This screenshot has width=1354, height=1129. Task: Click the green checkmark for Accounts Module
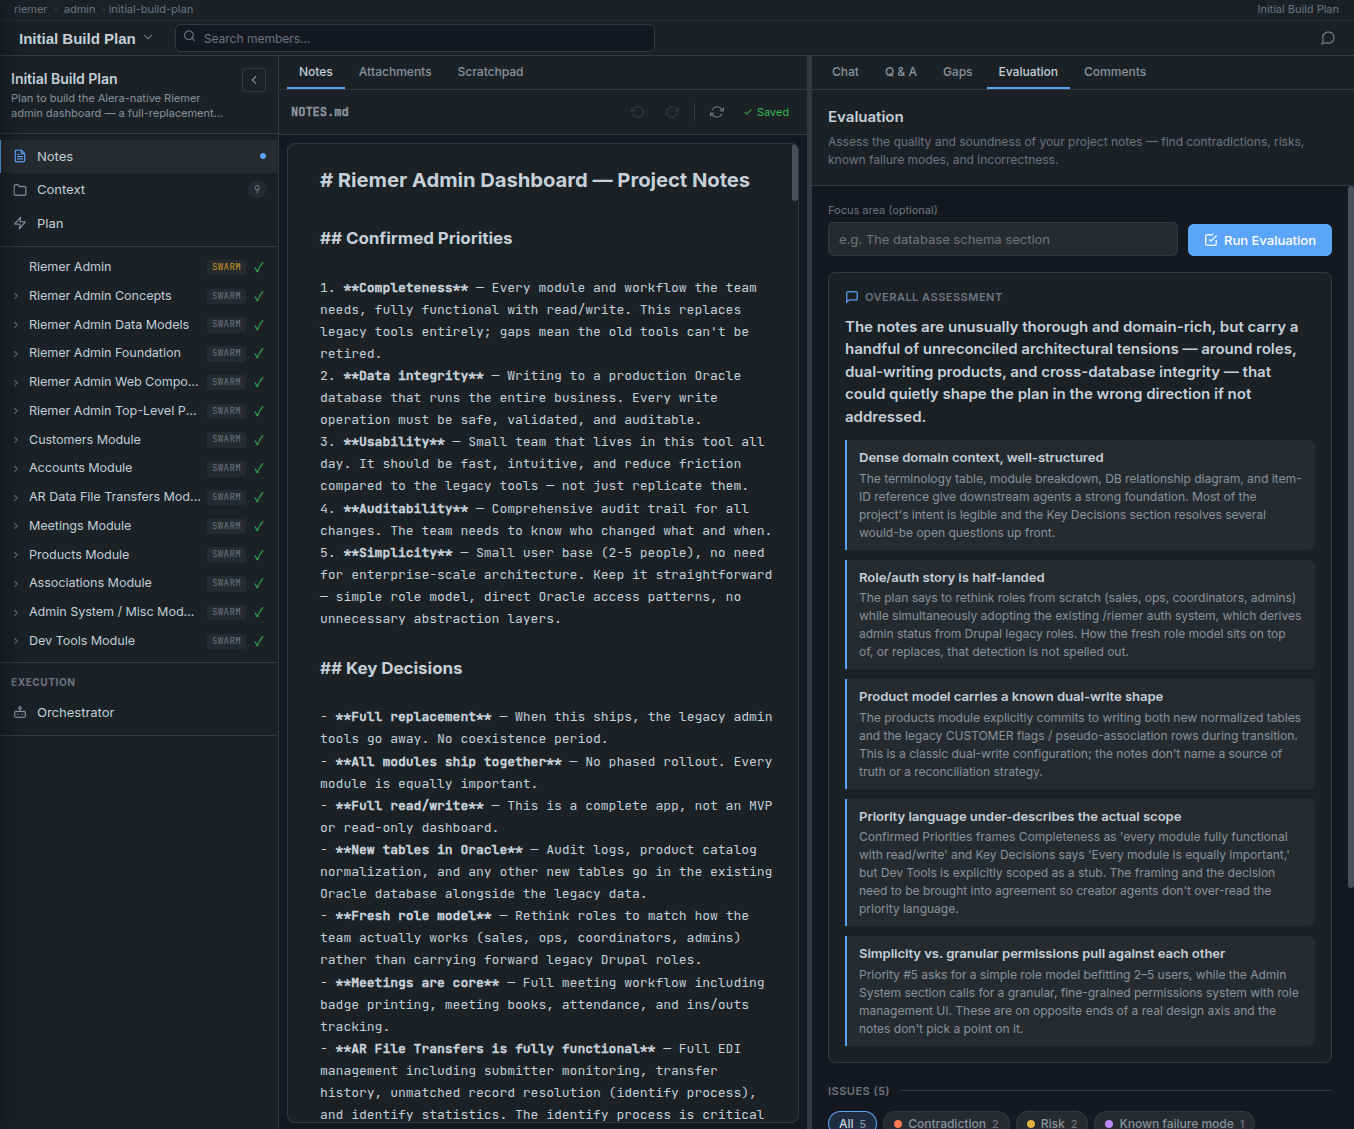[x=259, y=468]
